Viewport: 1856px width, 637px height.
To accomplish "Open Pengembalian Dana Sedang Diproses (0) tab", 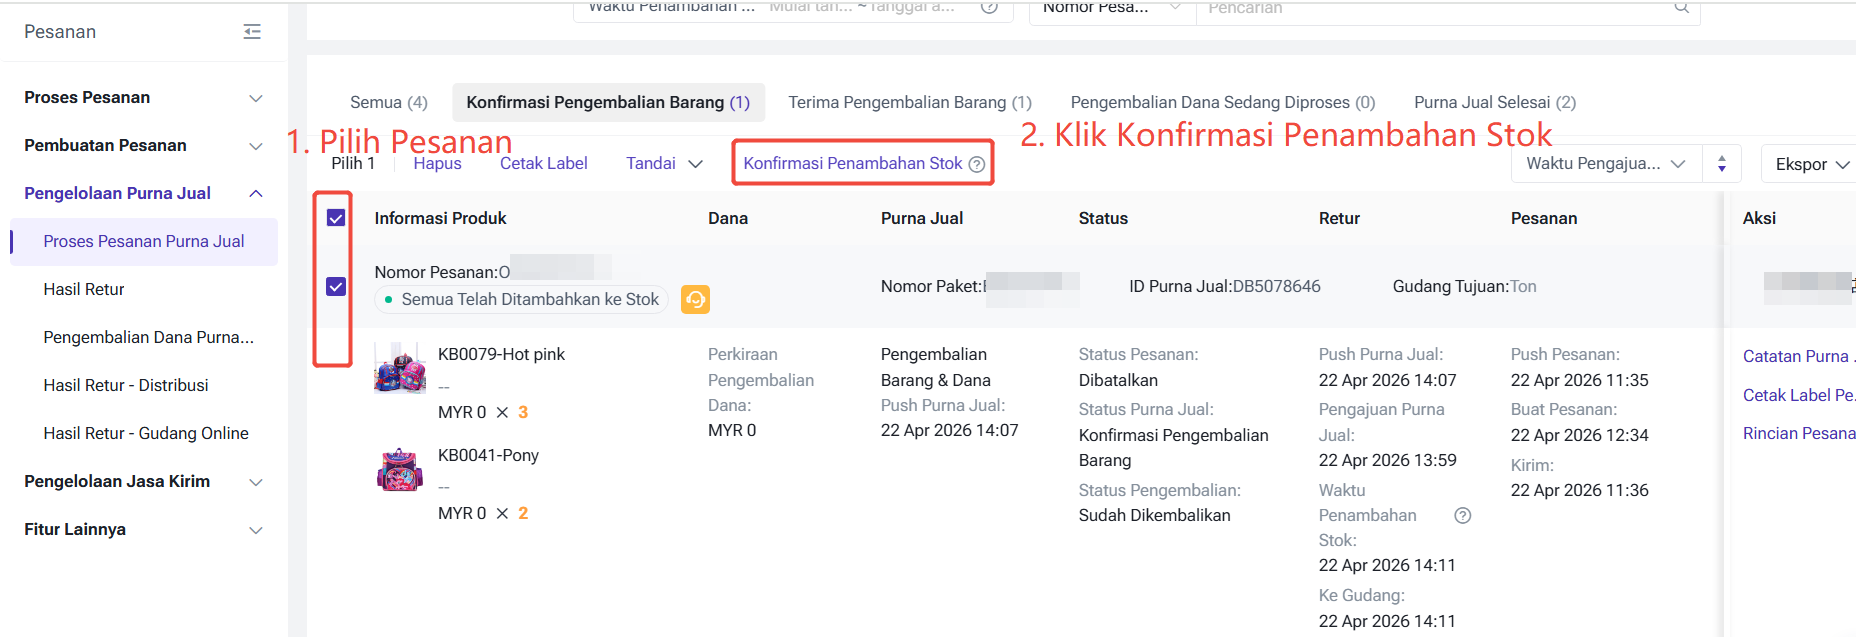I will pos(1223,102).
